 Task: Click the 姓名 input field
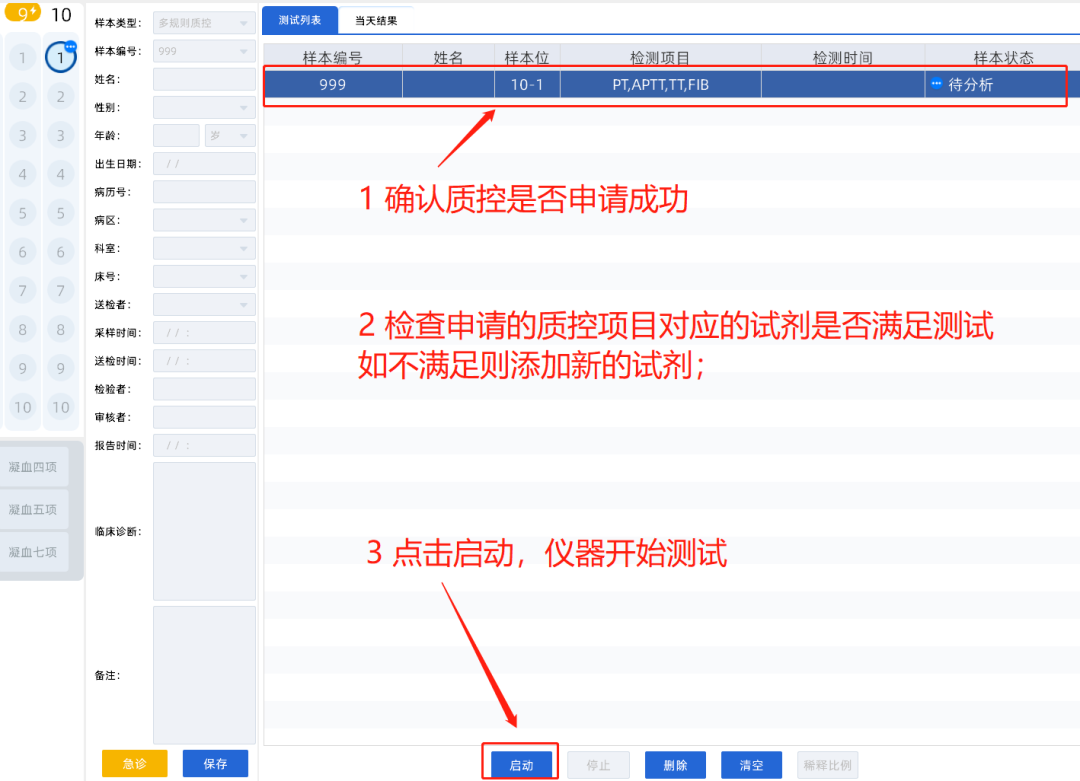tap(204, 79)
